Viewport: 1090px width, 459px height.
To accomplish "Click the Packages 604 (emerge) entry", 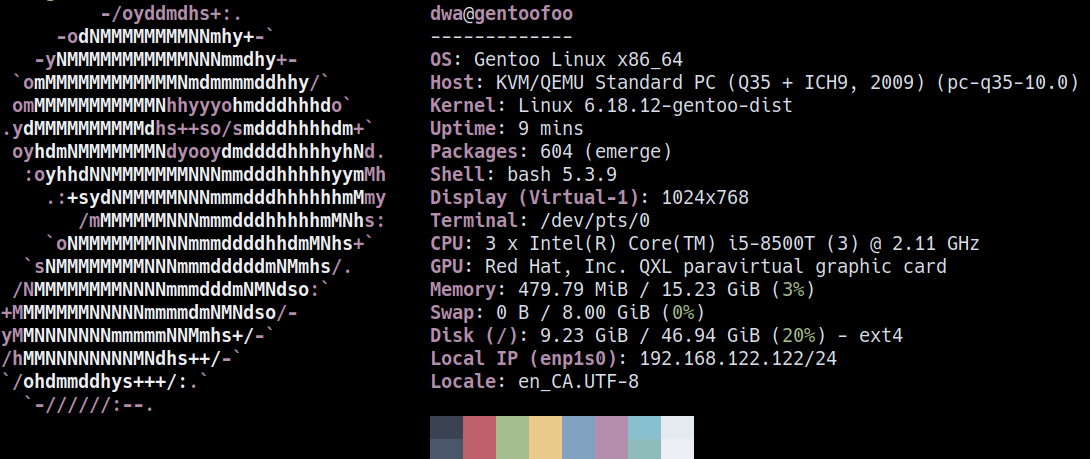I will [x=550, y=151].
